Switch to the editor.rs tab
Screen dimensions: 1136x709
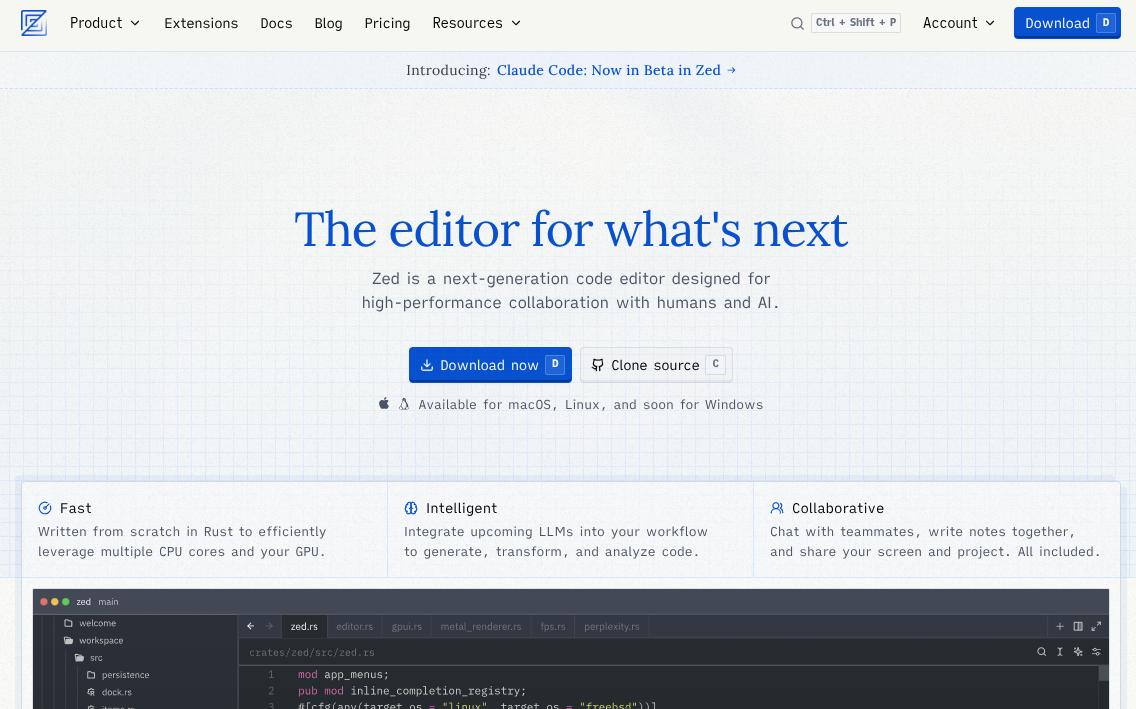tap(354, 626)
